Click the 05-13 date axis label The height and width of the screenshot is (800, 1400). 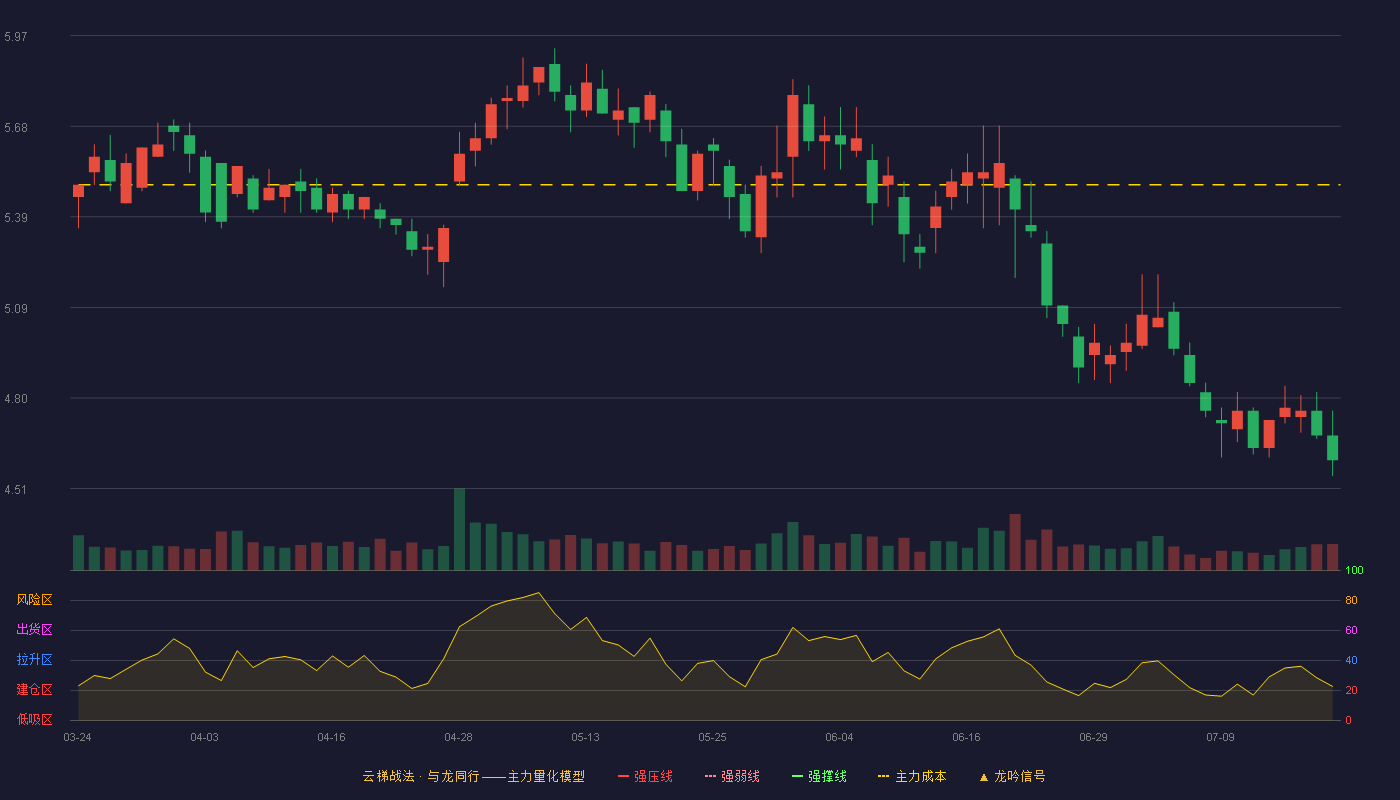tap(585, 737)
